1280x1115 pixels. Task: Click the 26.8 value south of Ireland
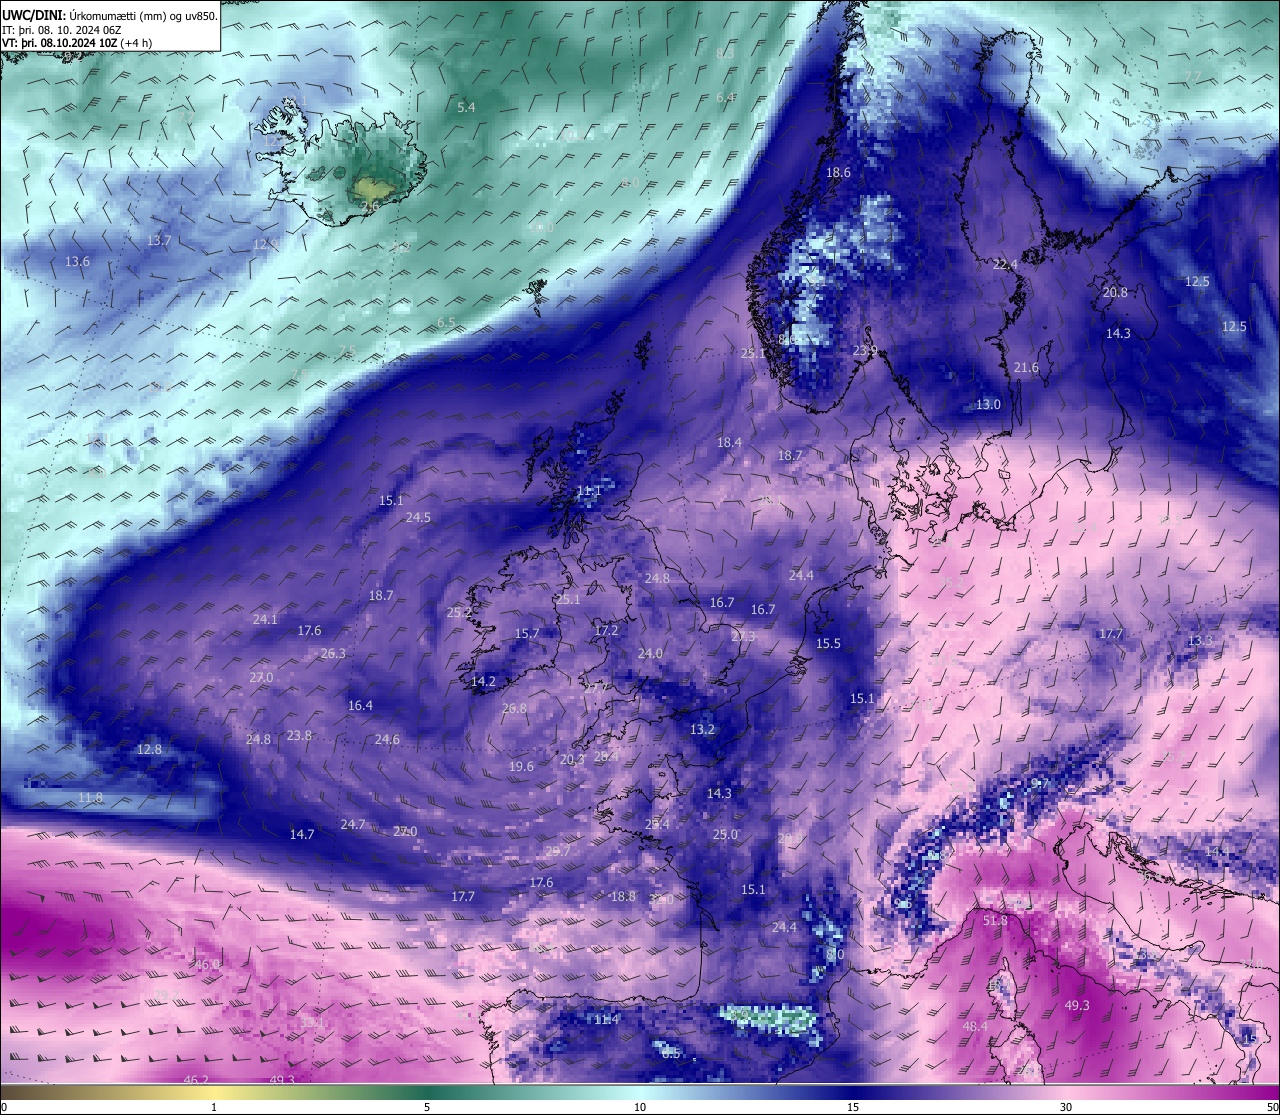(514, 708)
